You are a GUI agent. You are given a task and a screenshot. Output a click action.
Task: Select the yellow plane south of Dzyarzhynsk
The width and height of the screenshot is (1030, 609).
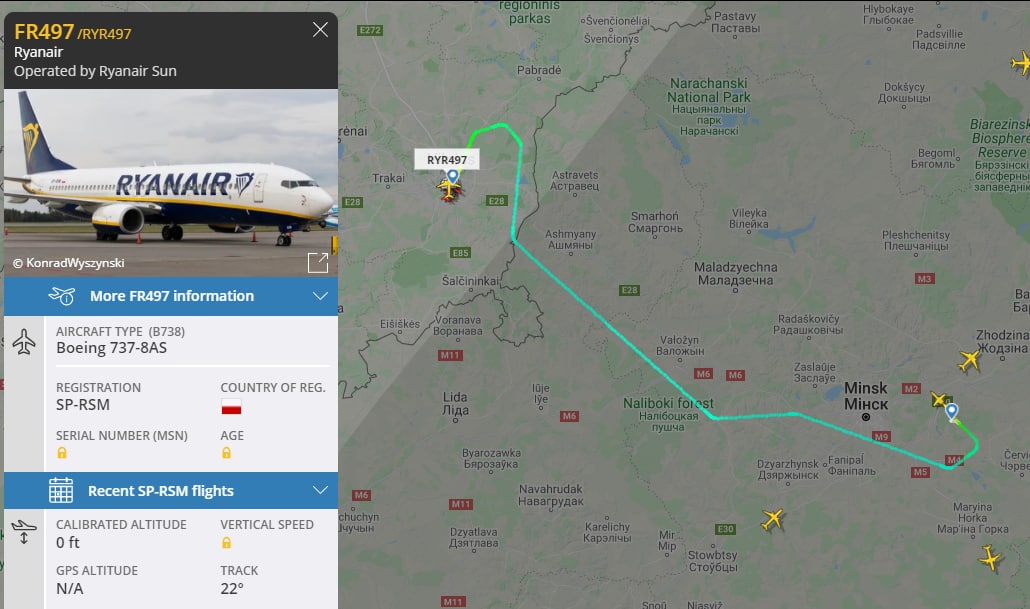tap(773, 520)
